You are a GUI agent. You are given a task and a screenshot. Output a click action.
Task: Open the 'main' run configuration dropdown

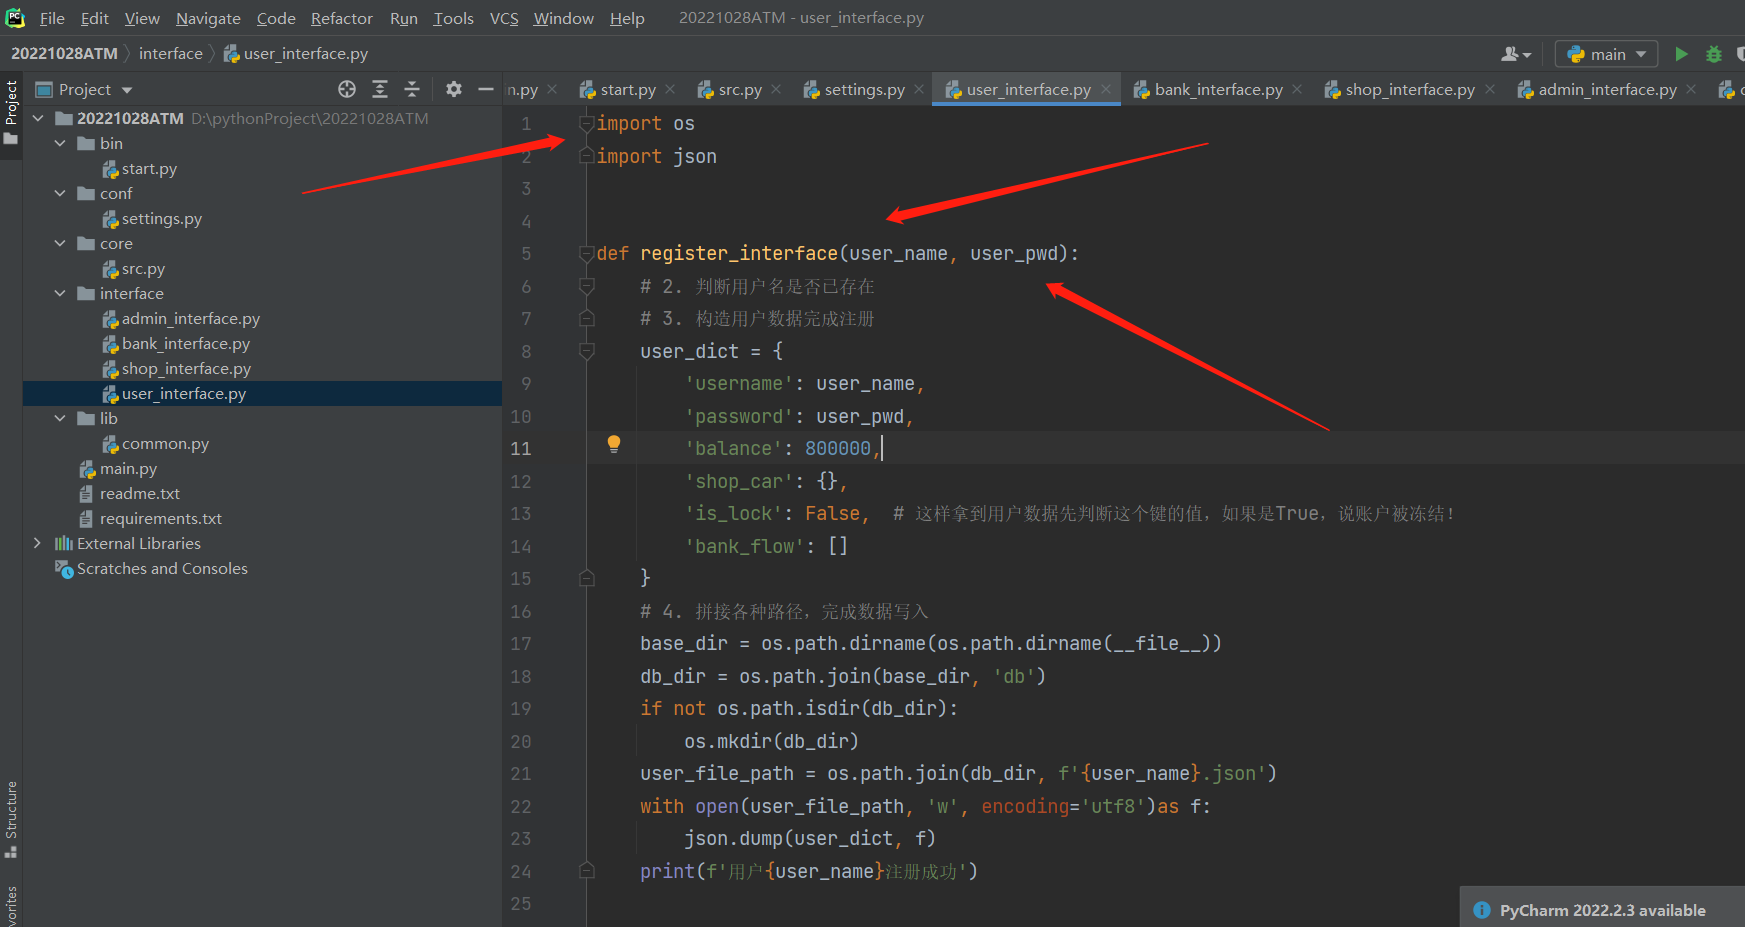pos(1607,54)
